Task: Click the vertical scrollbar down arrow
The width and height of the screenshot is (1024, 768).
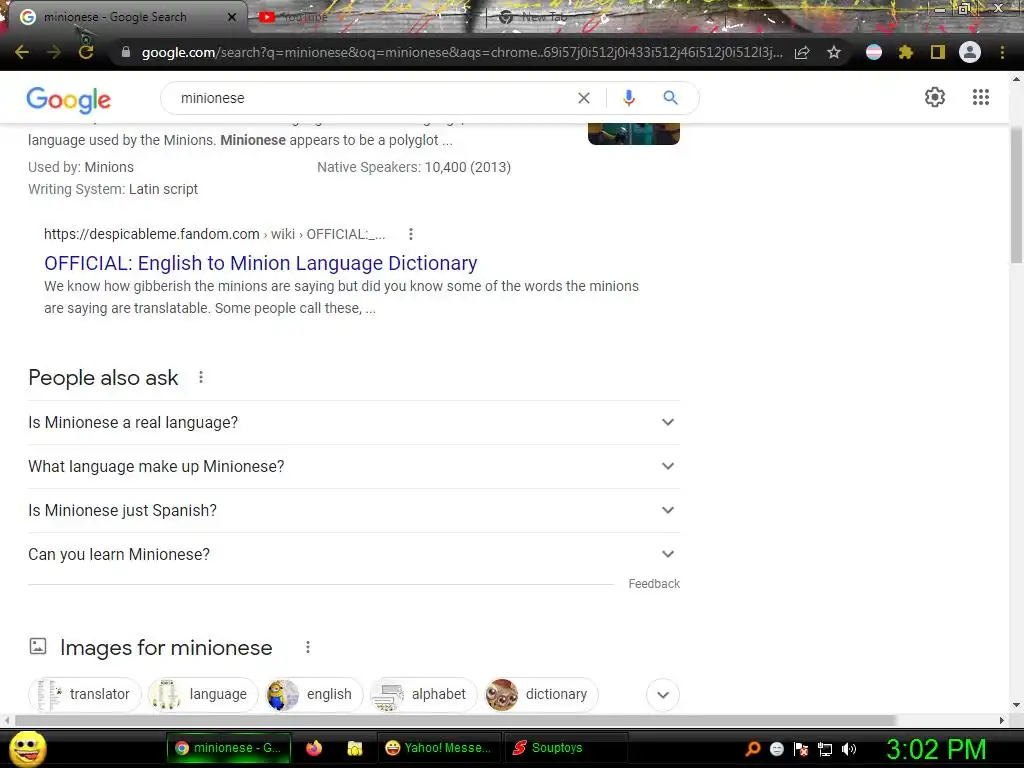Action: point(1016,705)
